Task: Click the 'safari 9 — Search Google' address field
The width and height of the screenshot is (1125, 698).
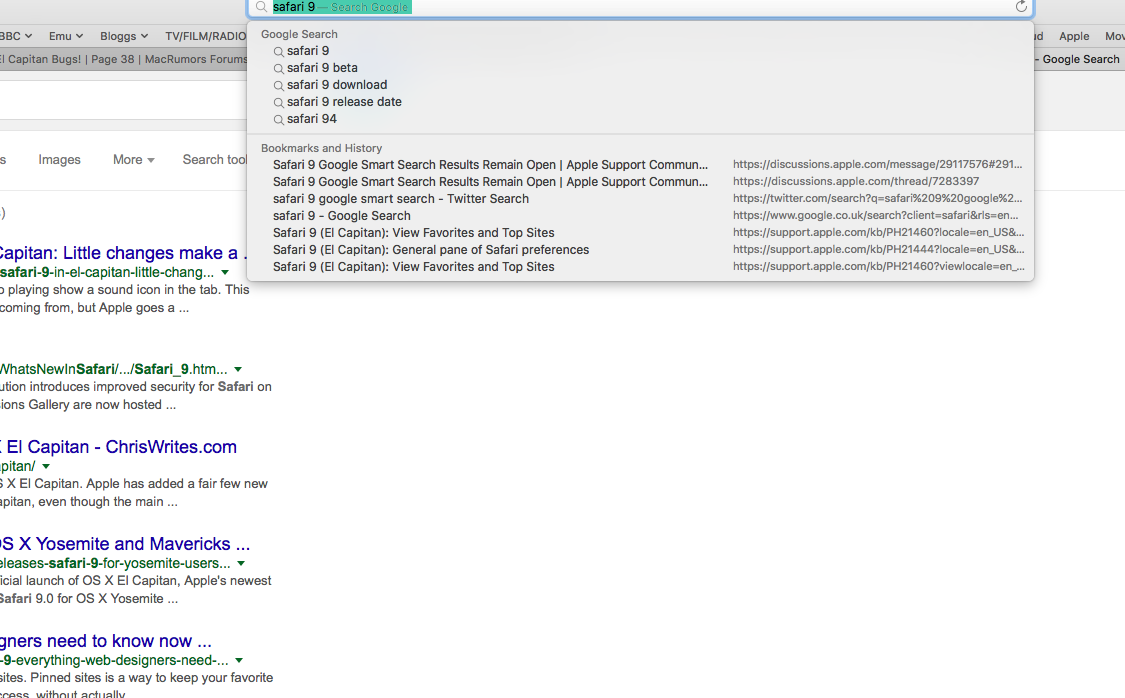Action: tap(640, 7)
